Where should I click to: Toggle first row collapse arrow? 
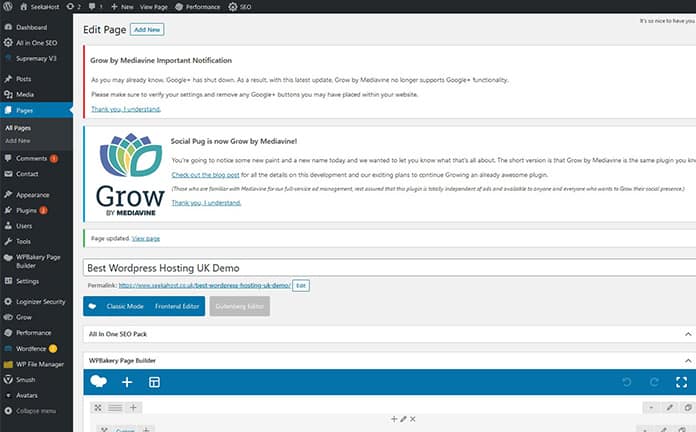pyautogui.click(x=651, y=408)
